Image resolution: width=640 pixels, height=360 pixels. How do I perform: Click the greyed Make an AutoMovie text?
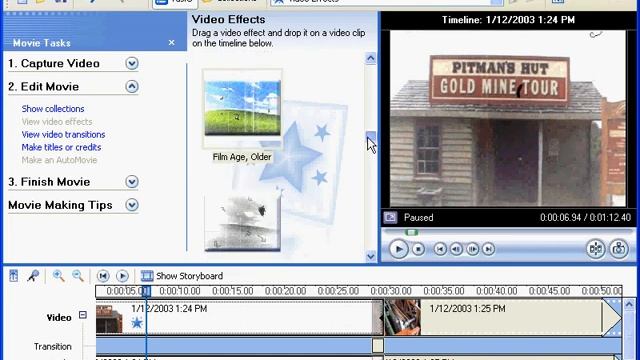(59, 160)
